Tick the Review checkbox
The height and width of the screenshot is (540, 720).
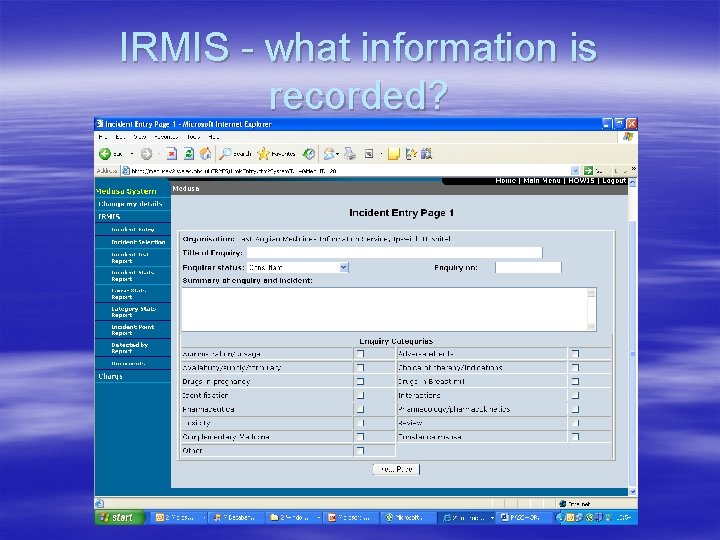tap(575, 422)
